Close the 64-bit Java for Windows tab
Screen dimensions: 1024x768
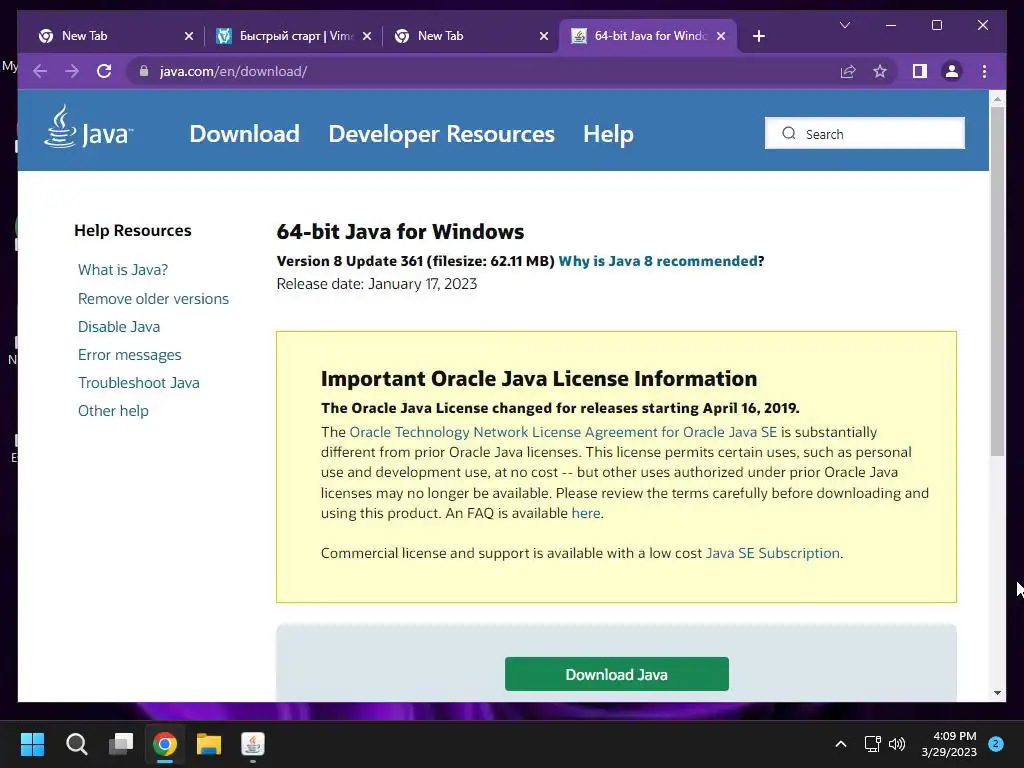coord(721,36)
